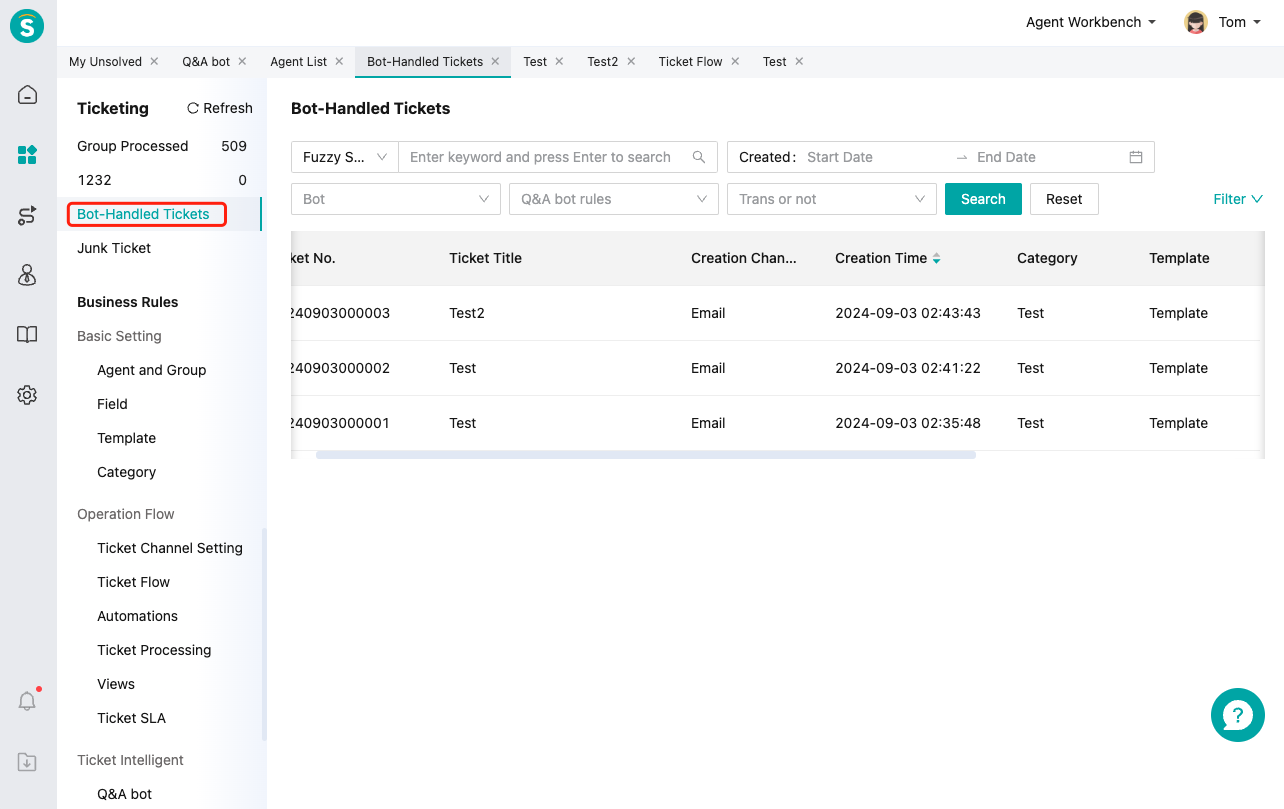Open Views settings
The width and height of the screenshot is (1284, 809).
[x=116, y=684]
